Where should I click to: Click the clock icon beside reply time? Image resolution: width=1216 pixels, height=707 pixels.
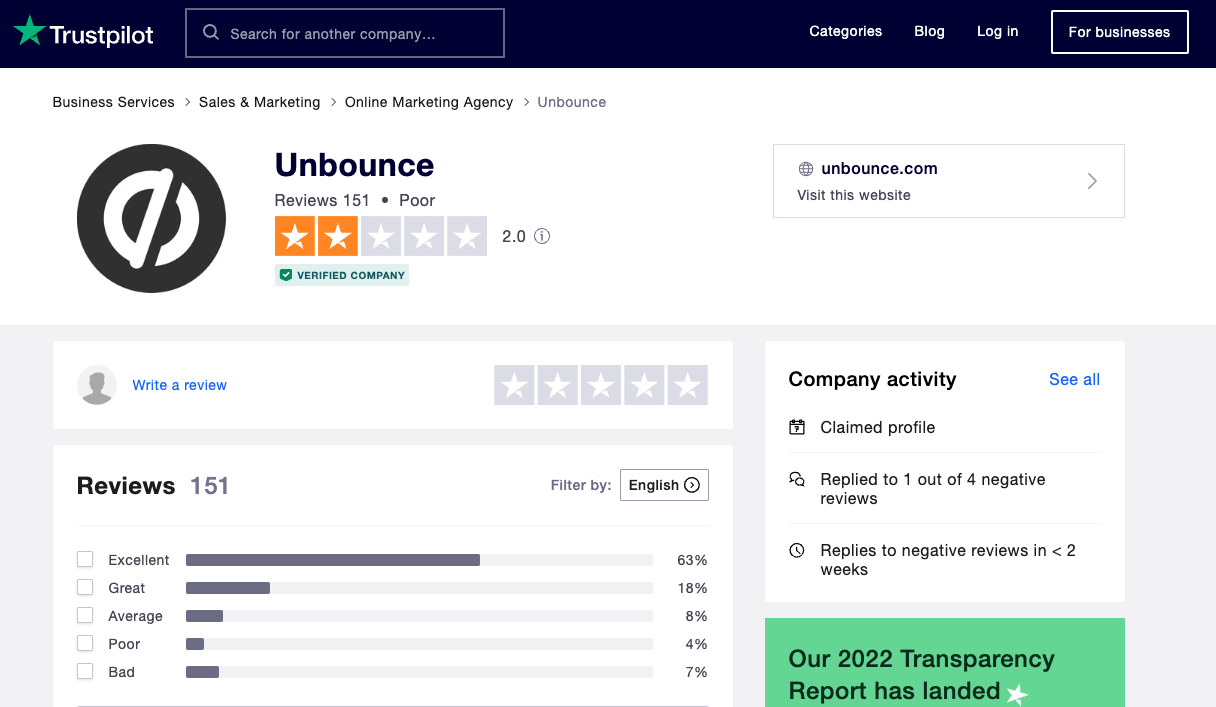(797, 550)
